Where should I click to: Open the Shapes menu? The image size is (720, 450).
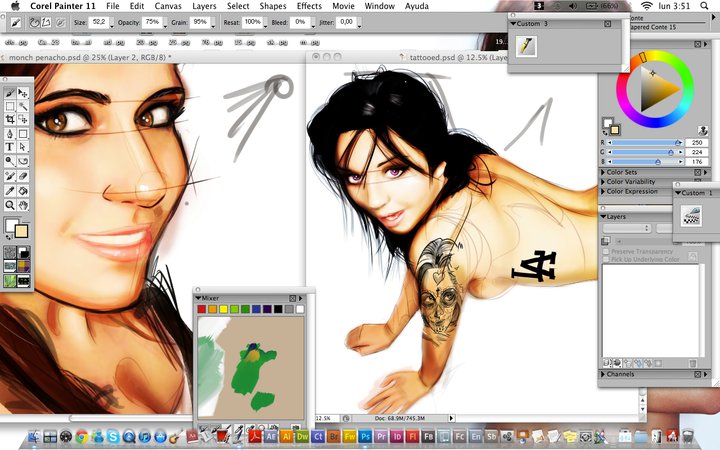[x=273, y=6]
